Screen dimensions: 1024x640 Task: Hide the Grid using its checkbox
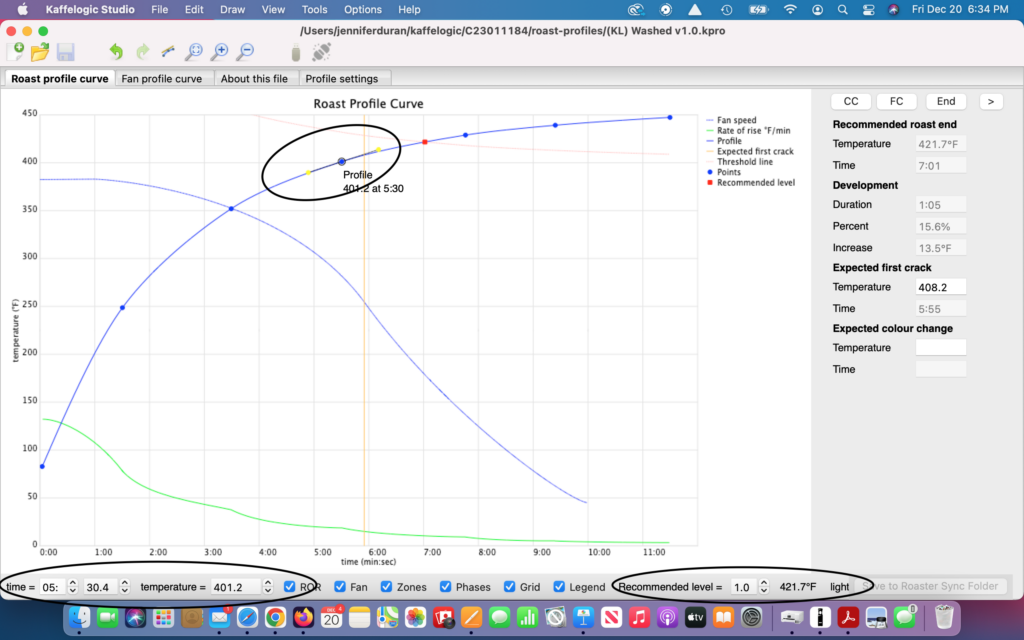(509, 586)
